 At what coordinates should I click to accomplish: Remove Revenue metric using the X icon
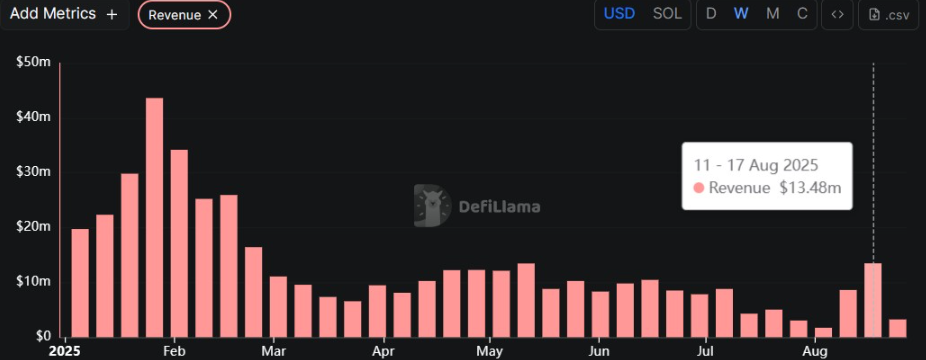click(x=213, y=15)
